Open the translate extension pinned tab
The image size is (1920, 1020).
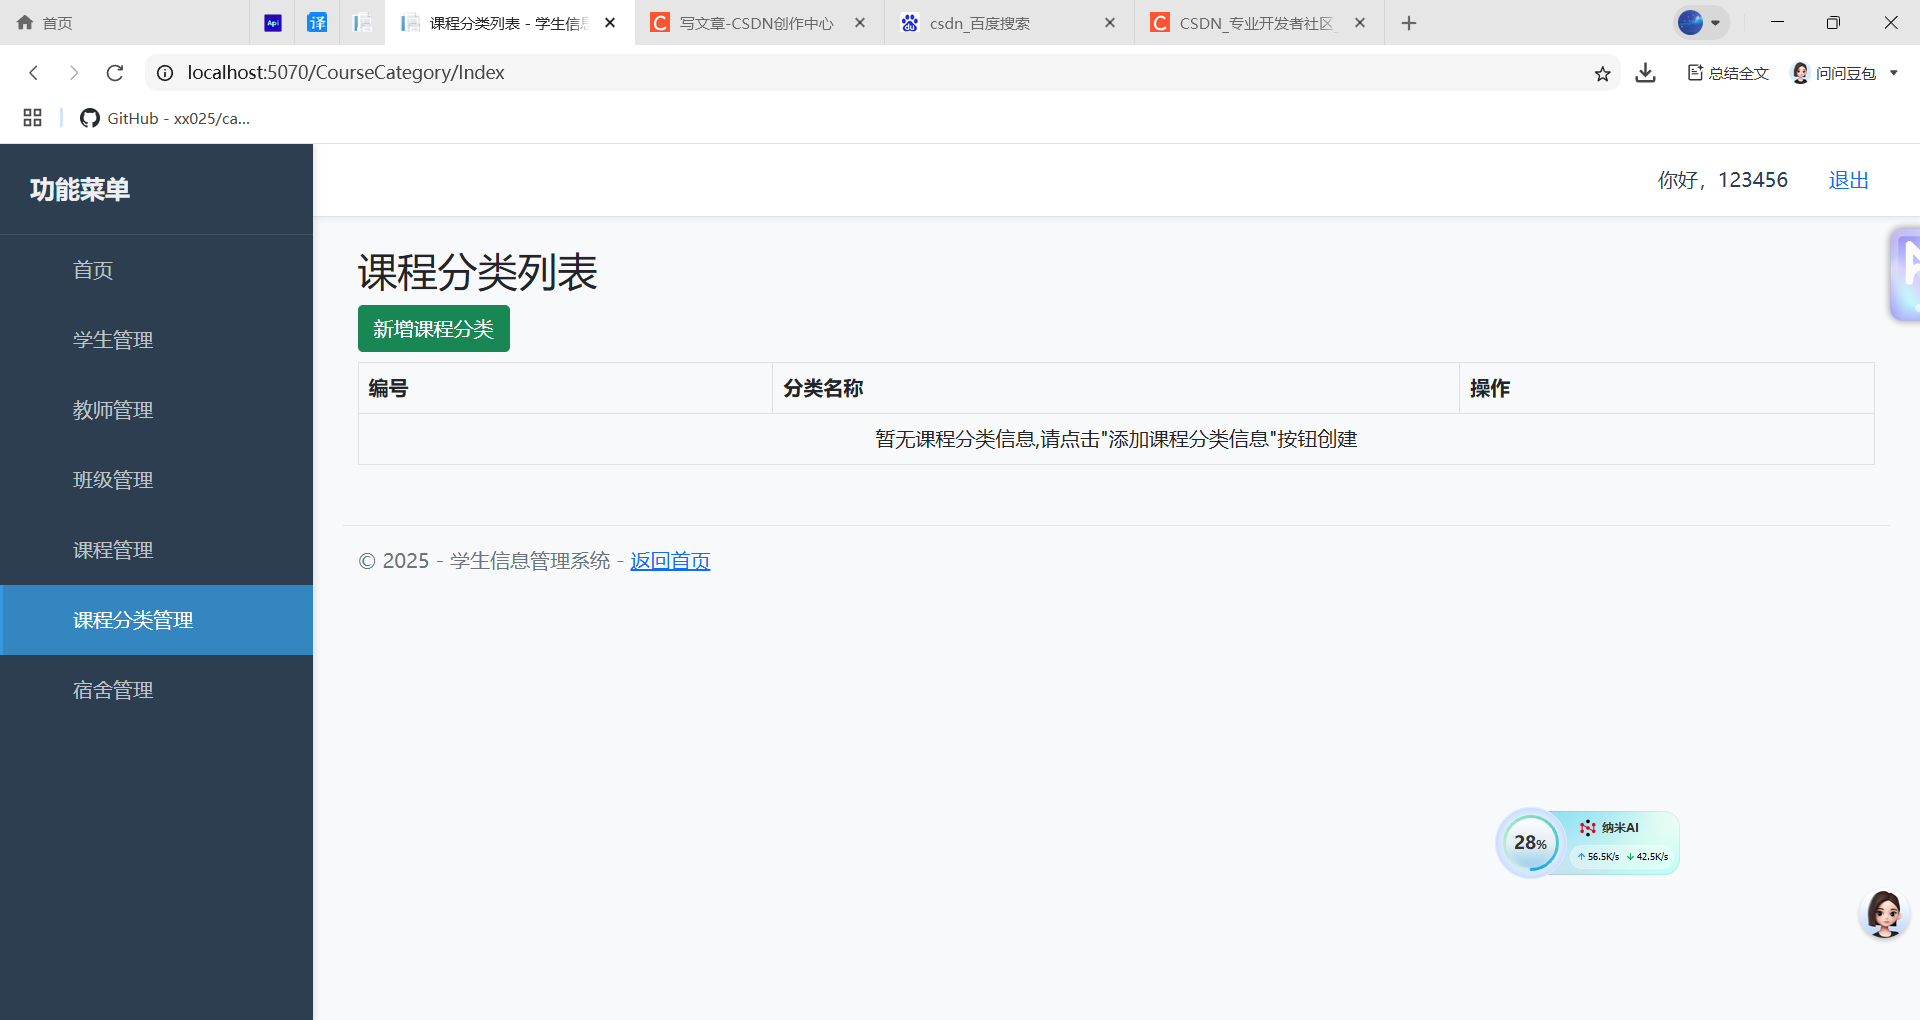[317, 22]
